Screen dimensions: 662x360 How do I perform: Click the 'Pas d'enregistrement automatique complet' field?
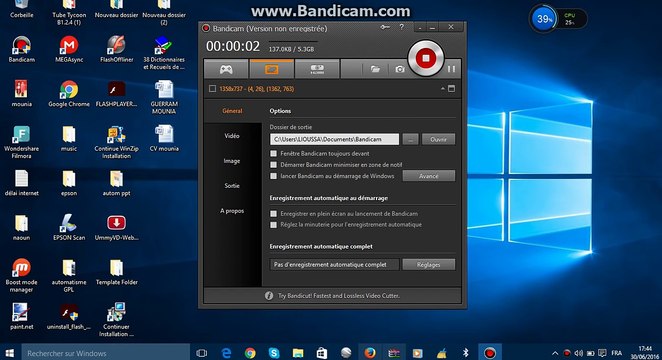pyautogui.click(x=334, y=265)
